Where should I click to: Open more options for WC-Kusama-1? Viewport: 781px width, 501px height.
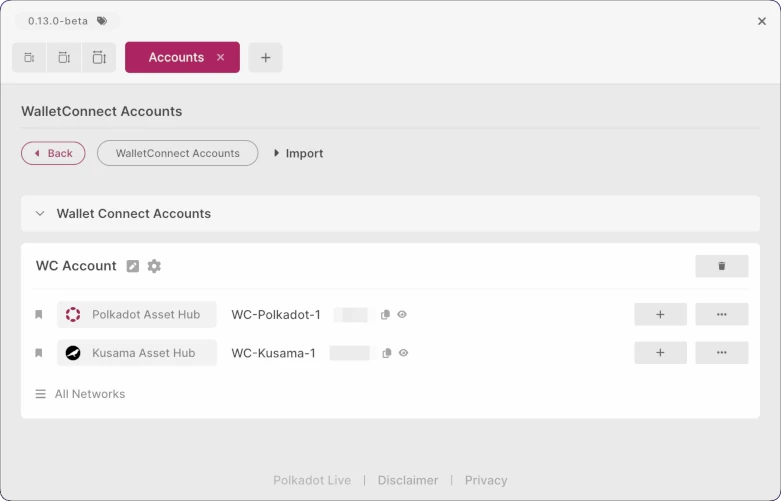pos(721,353)
